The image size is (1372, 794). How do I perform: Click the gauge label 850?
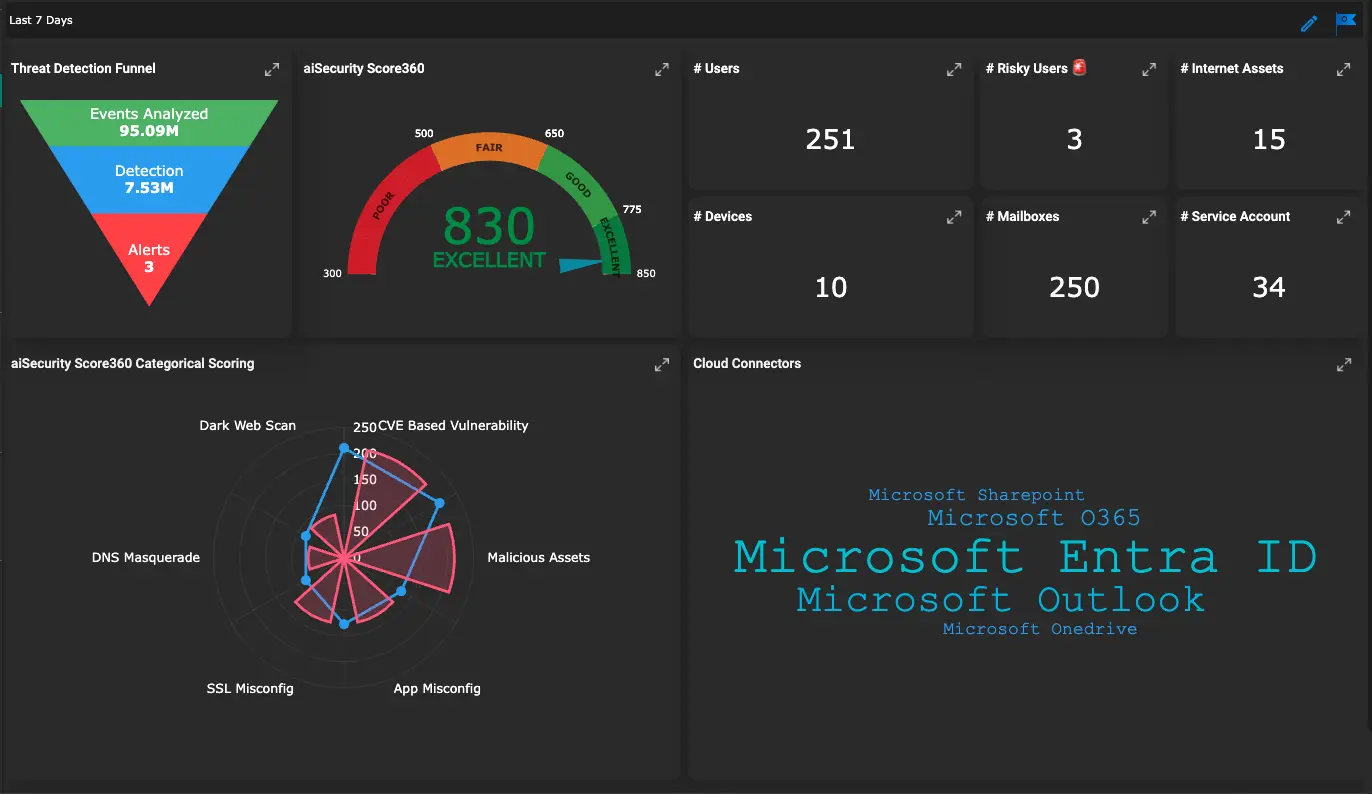point(646,274)
